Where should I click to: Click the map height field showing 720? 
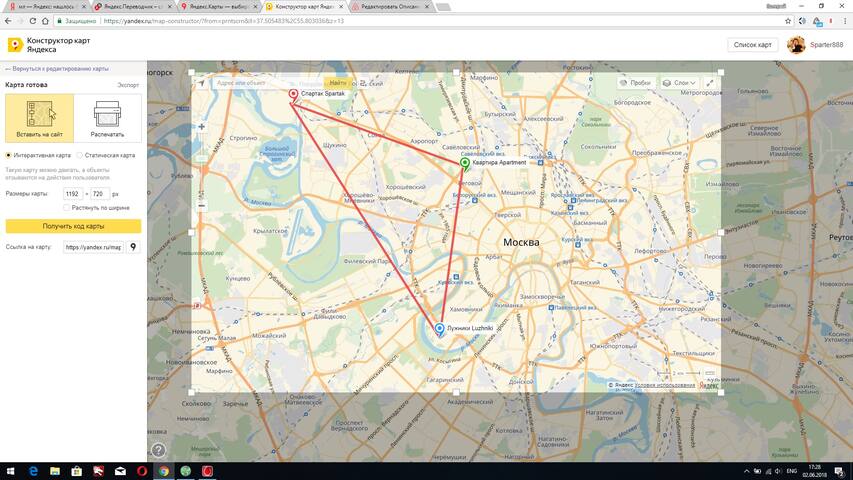click(100, 194)
